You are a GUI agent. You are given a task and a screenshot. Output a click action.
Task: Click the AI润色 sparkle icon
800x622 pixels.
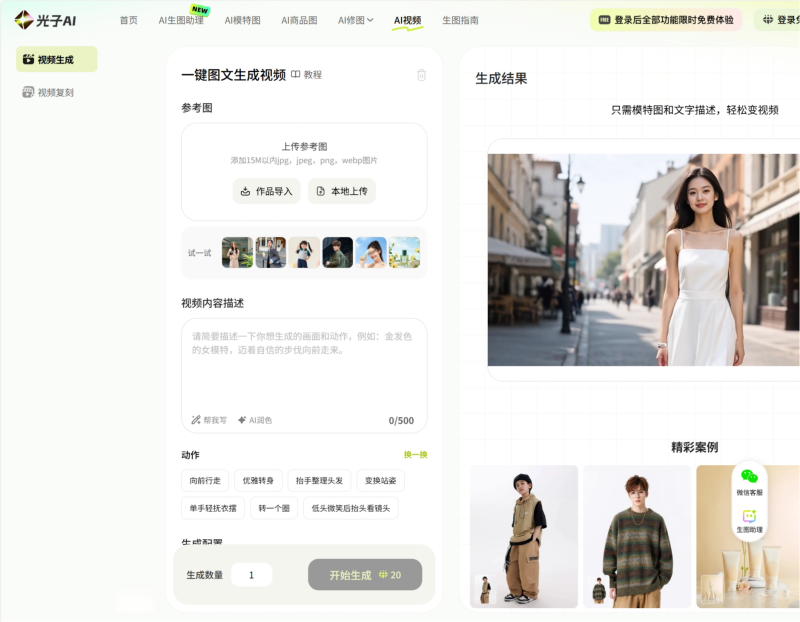click(x=242, y=420)
